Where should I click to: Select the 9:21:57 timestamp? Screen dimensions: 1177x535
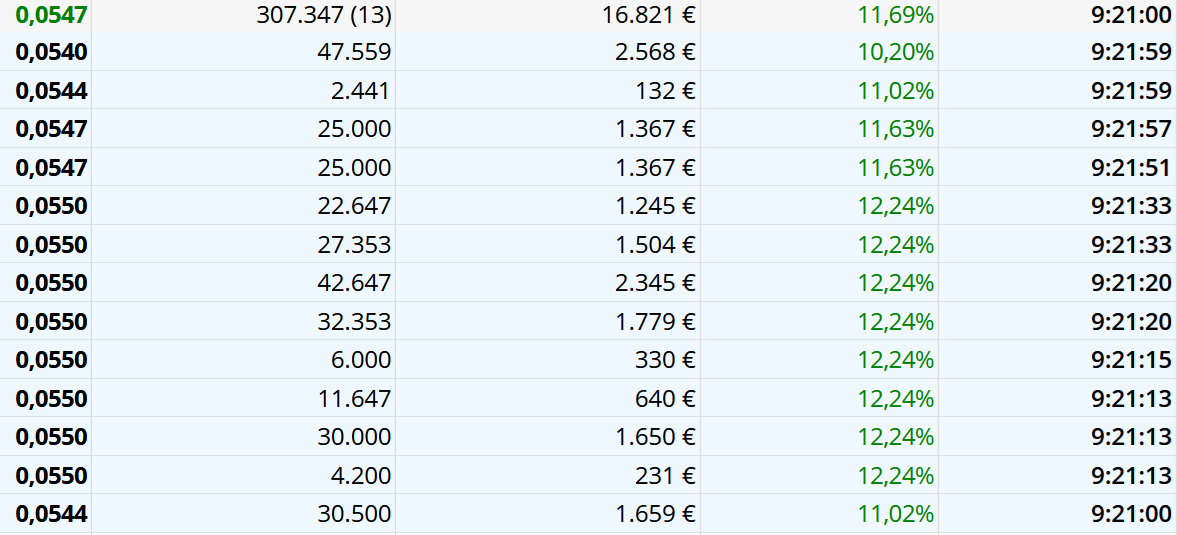[x=1132, y=129]
